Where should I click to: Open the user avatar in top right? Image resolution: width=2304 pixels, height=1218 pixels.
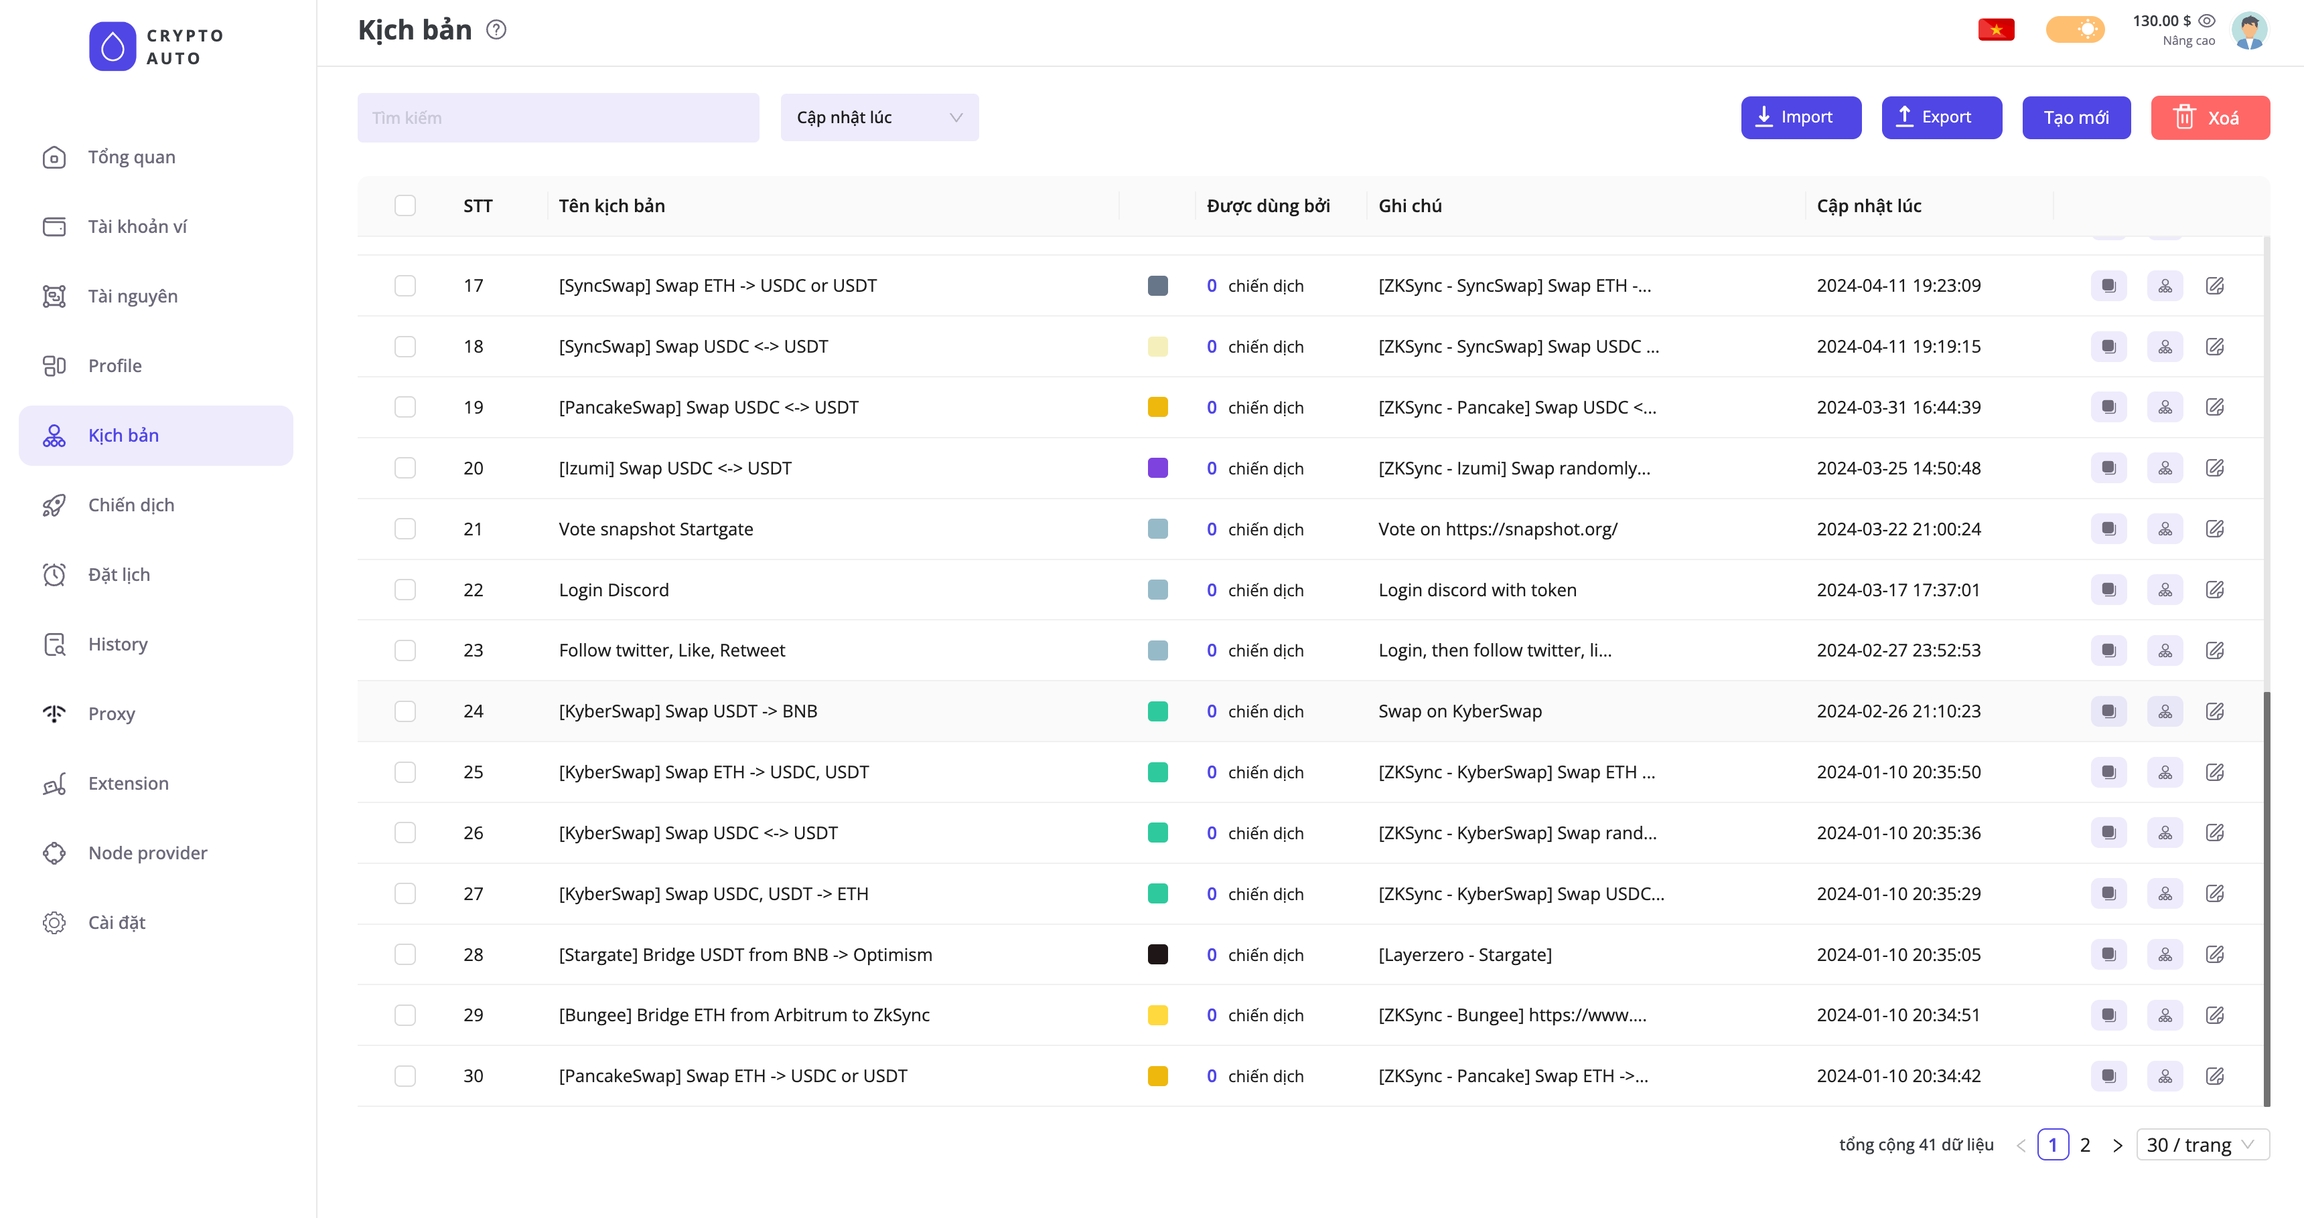coord(2250,30)
